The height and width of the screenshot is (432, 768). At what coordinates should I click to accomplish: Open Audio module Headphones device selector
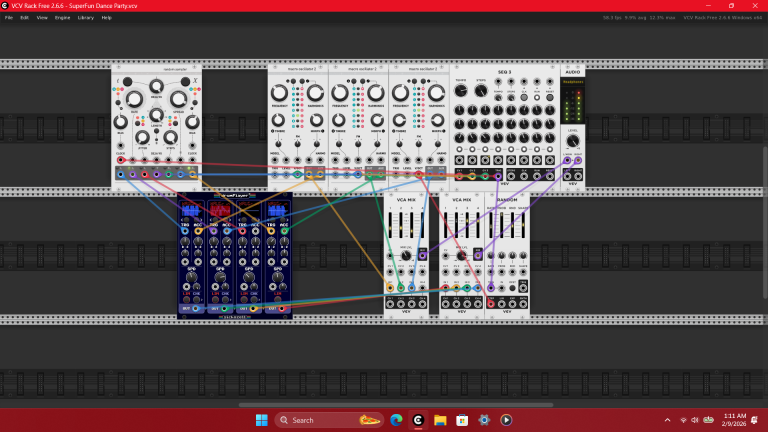[x=573, y=82]
